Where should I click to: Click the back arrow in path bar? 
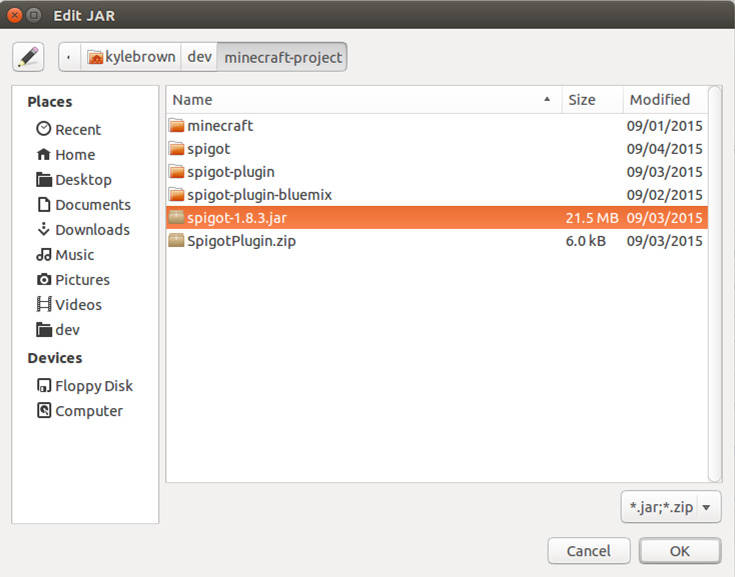69,57
